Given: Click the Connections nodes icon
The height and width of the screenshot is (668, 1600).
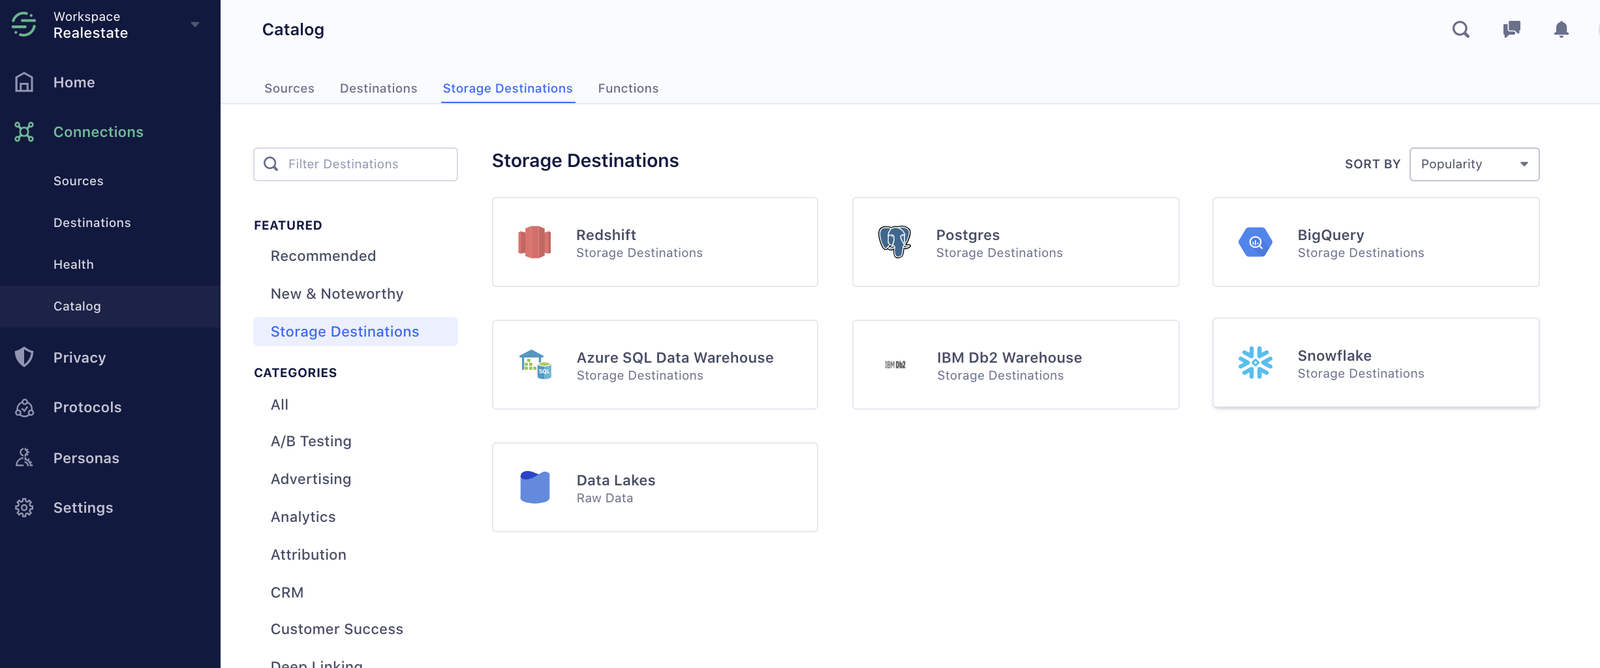Looking at the screenshot, I should coord(25,131).
